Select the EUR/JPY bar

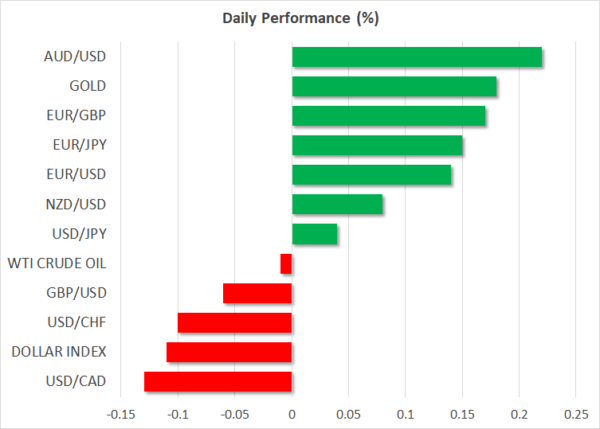click(x=377, y=146)
